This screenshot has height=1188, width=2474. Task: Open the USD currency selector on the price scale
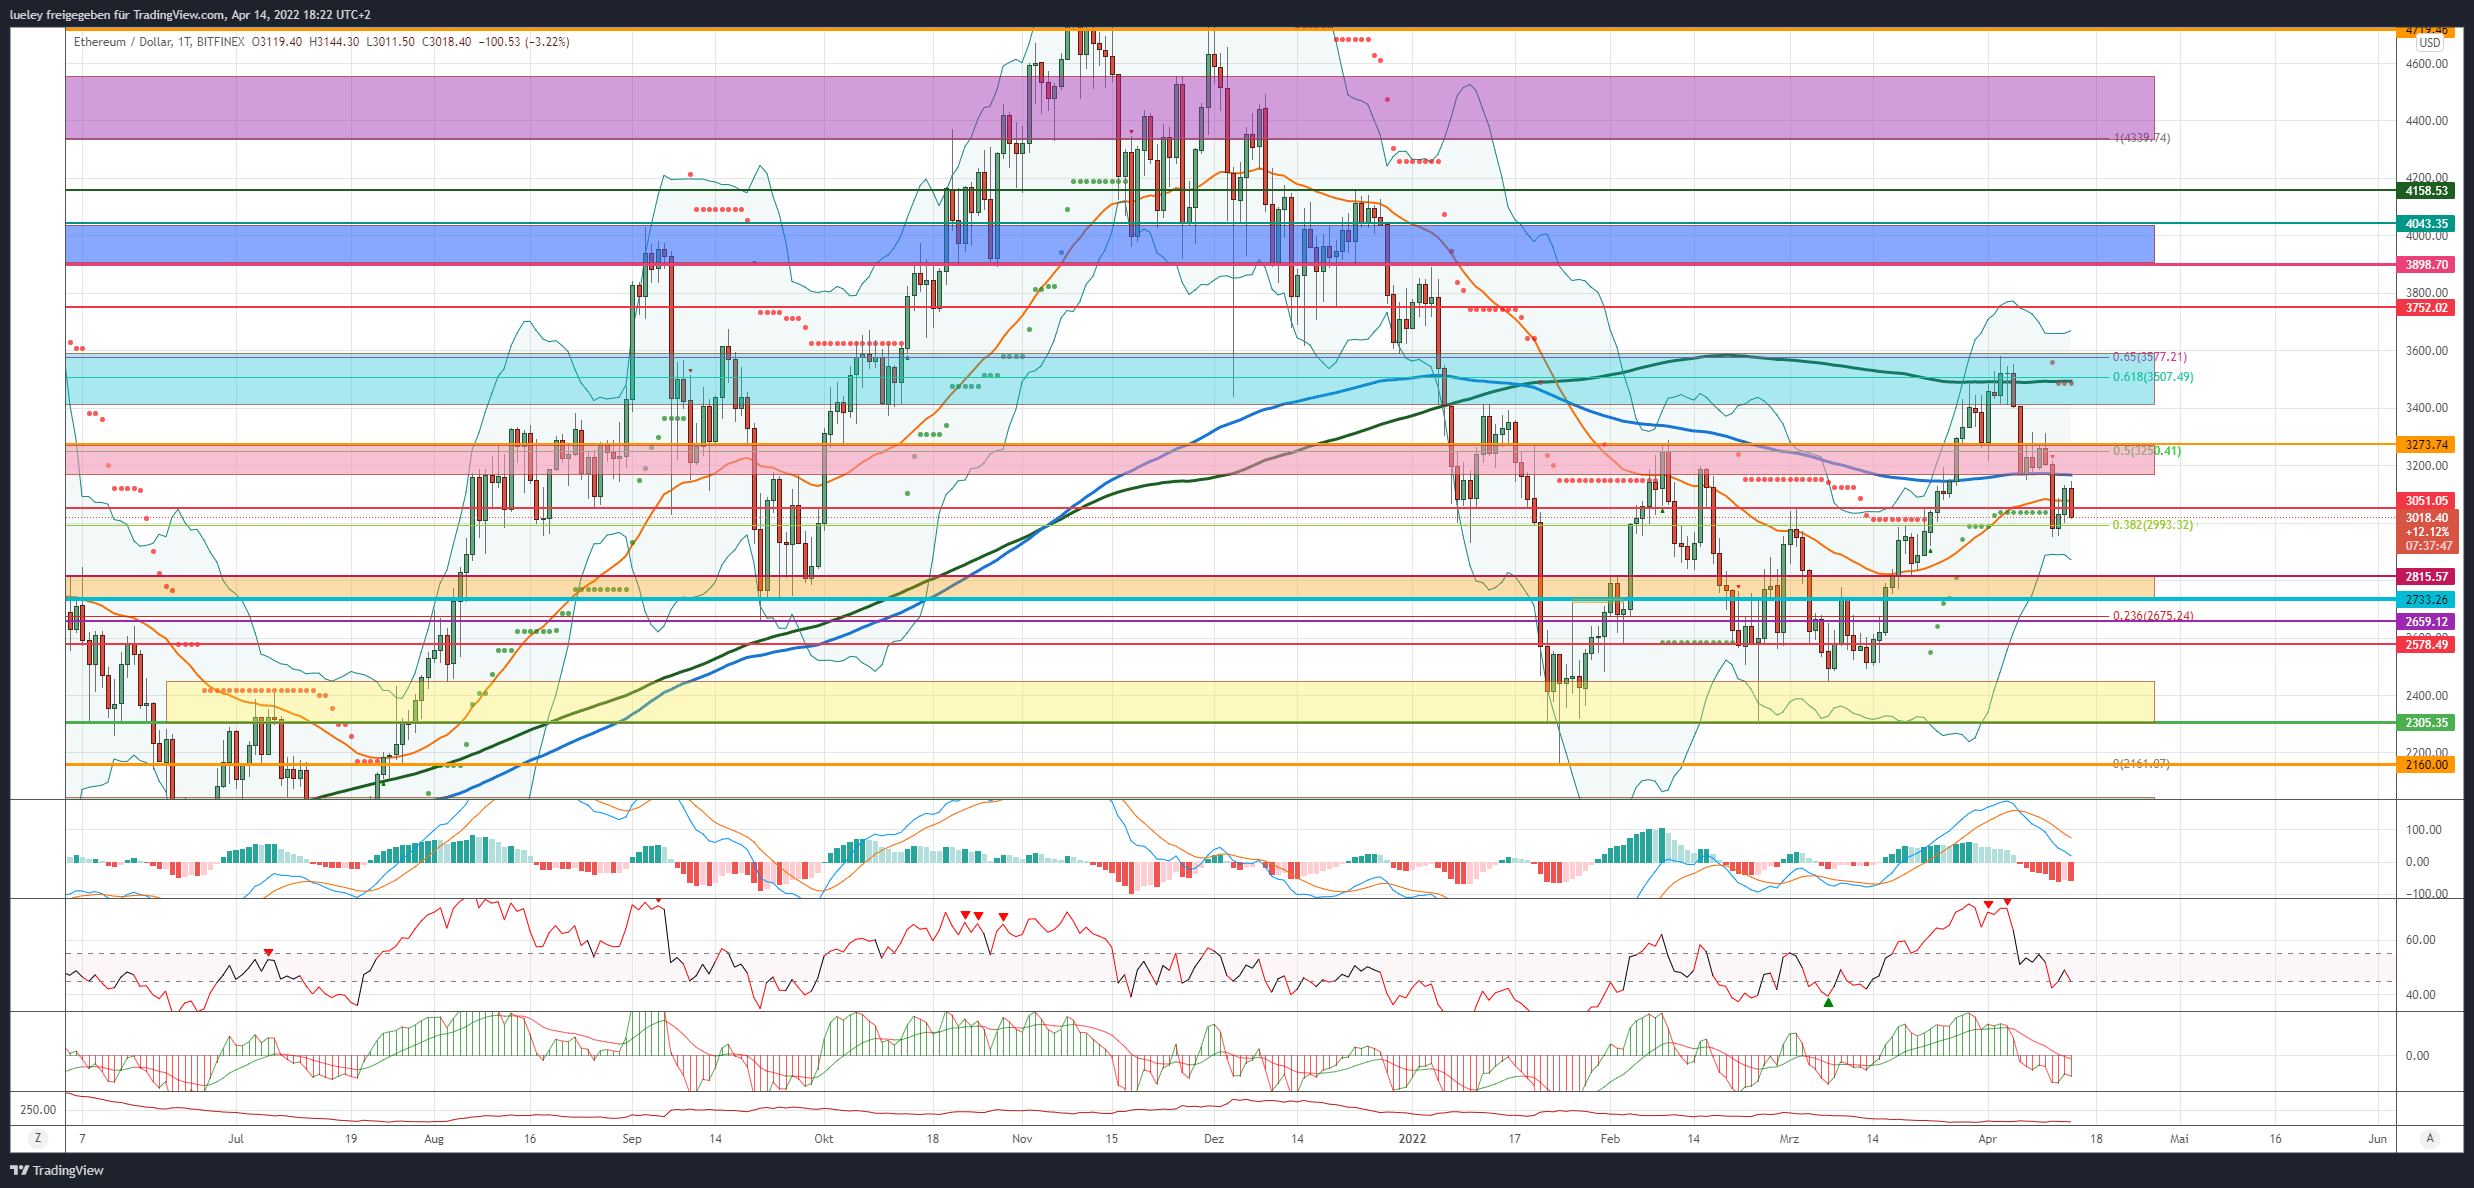pyautogui.click(x=2430, y=43)
